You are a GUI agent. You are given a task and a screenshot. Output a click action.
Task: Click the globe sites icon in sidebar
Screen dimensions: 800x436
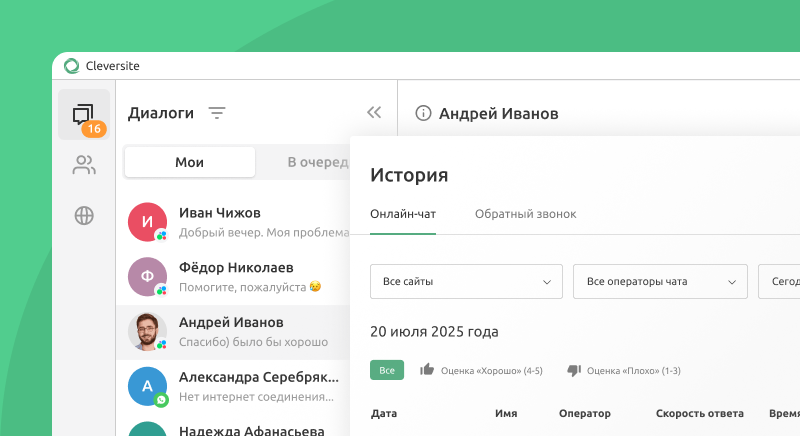(x=84, y=215)
